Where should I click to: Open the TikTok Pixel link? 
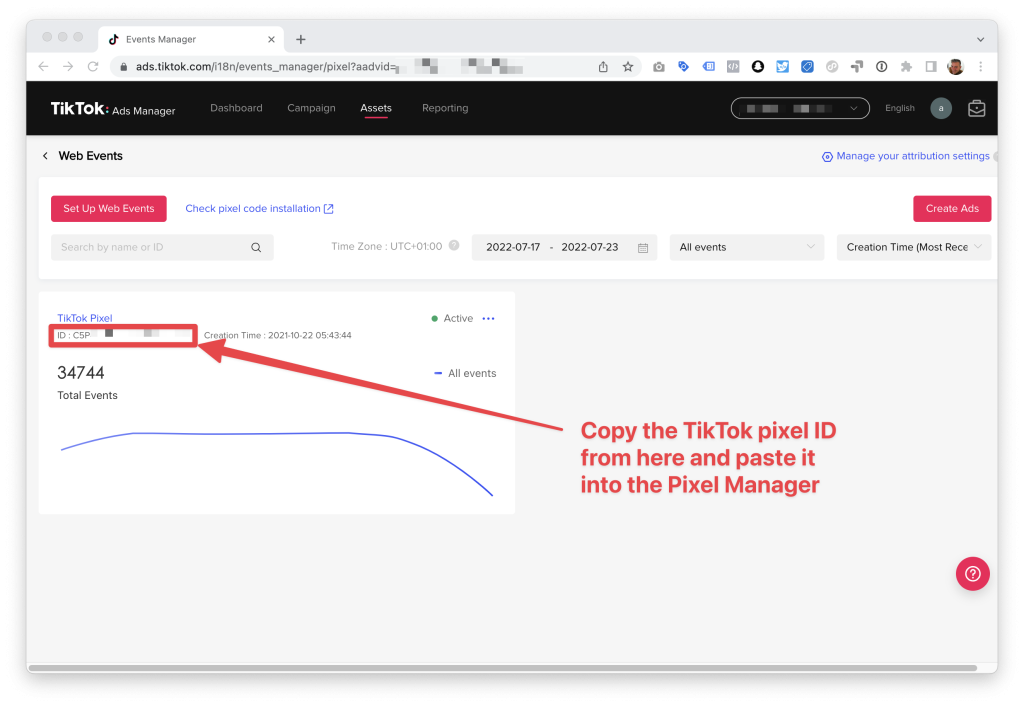click(x=85, y=318)
